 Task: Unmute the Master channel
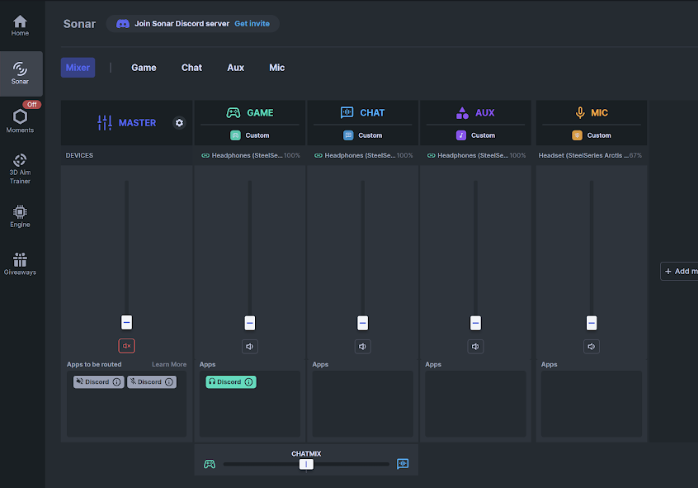coord(126,346)
